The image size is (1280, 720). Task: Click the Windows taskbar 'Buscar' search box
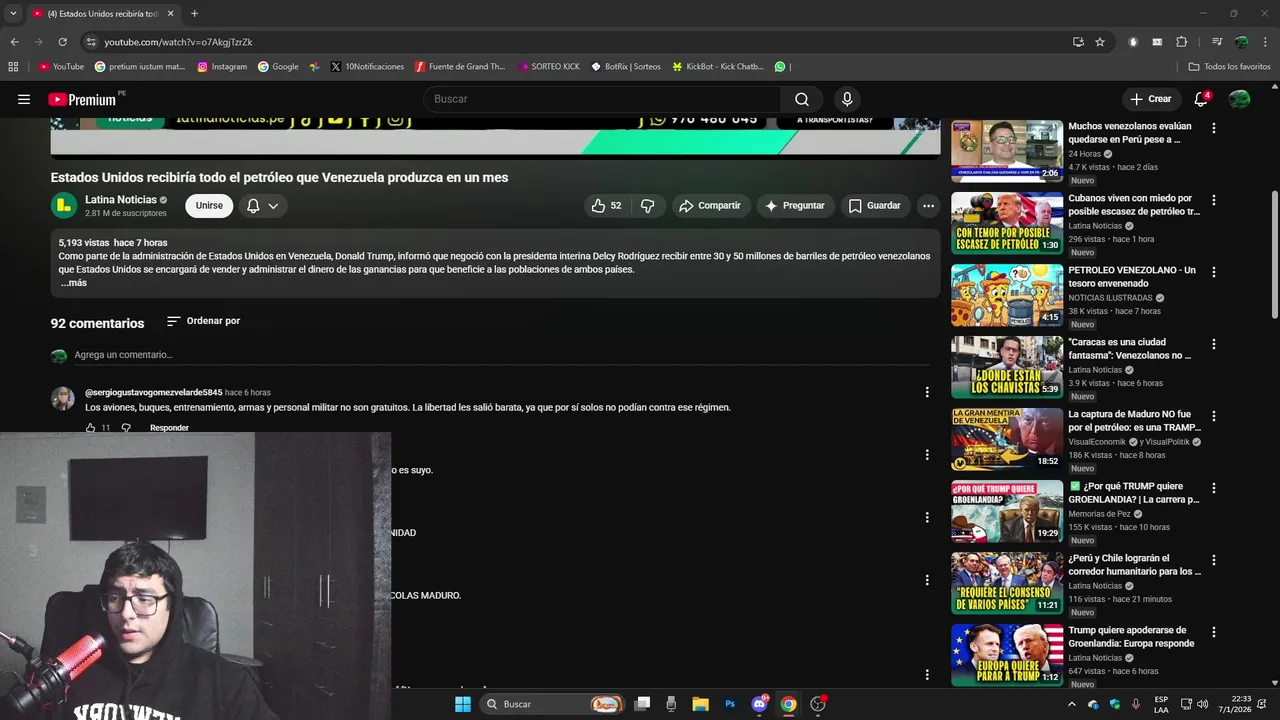(x=552, y=704)
